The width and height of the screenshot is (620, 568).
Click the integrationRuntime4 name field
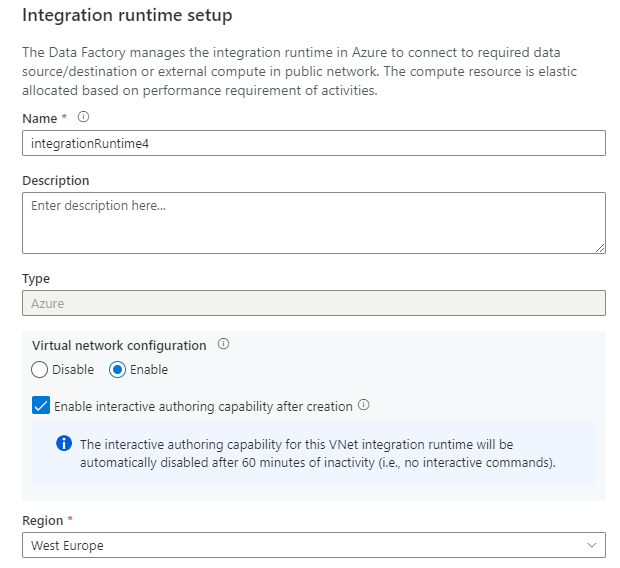pyautogui.click(x=313, y=143)
